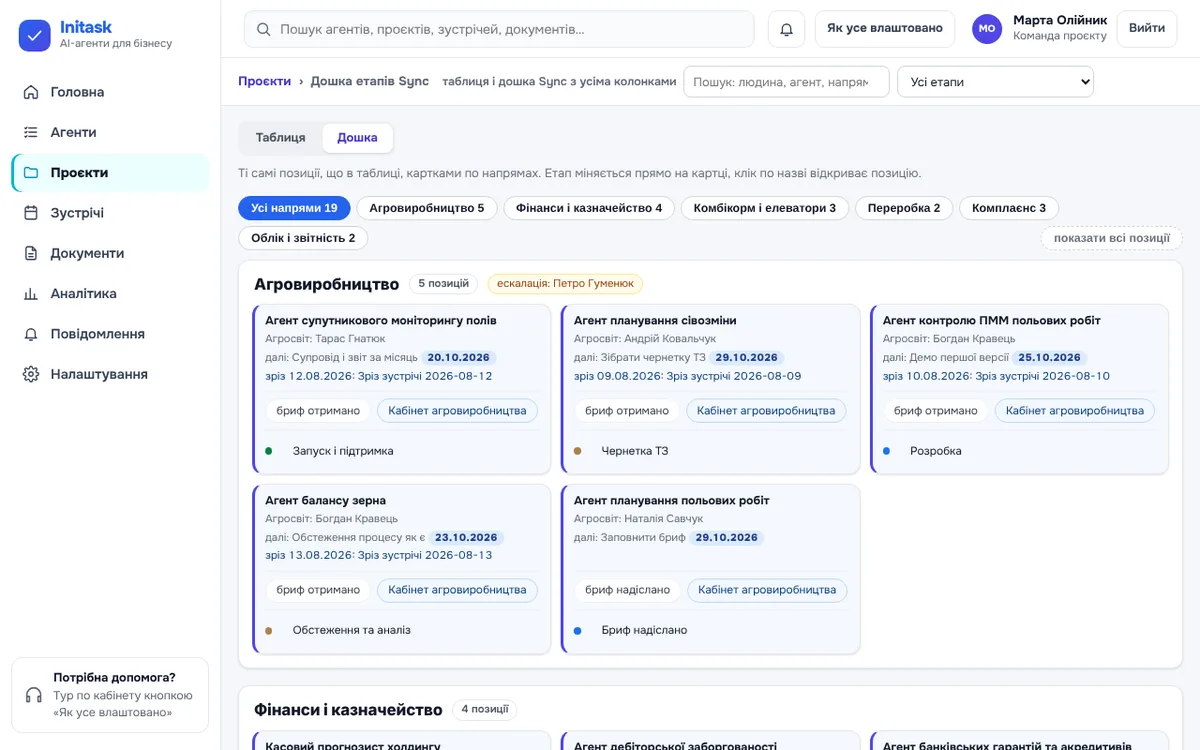
Task: Open card title Агент супутникового моніторингу полів
Action: [x=381, y=321]
